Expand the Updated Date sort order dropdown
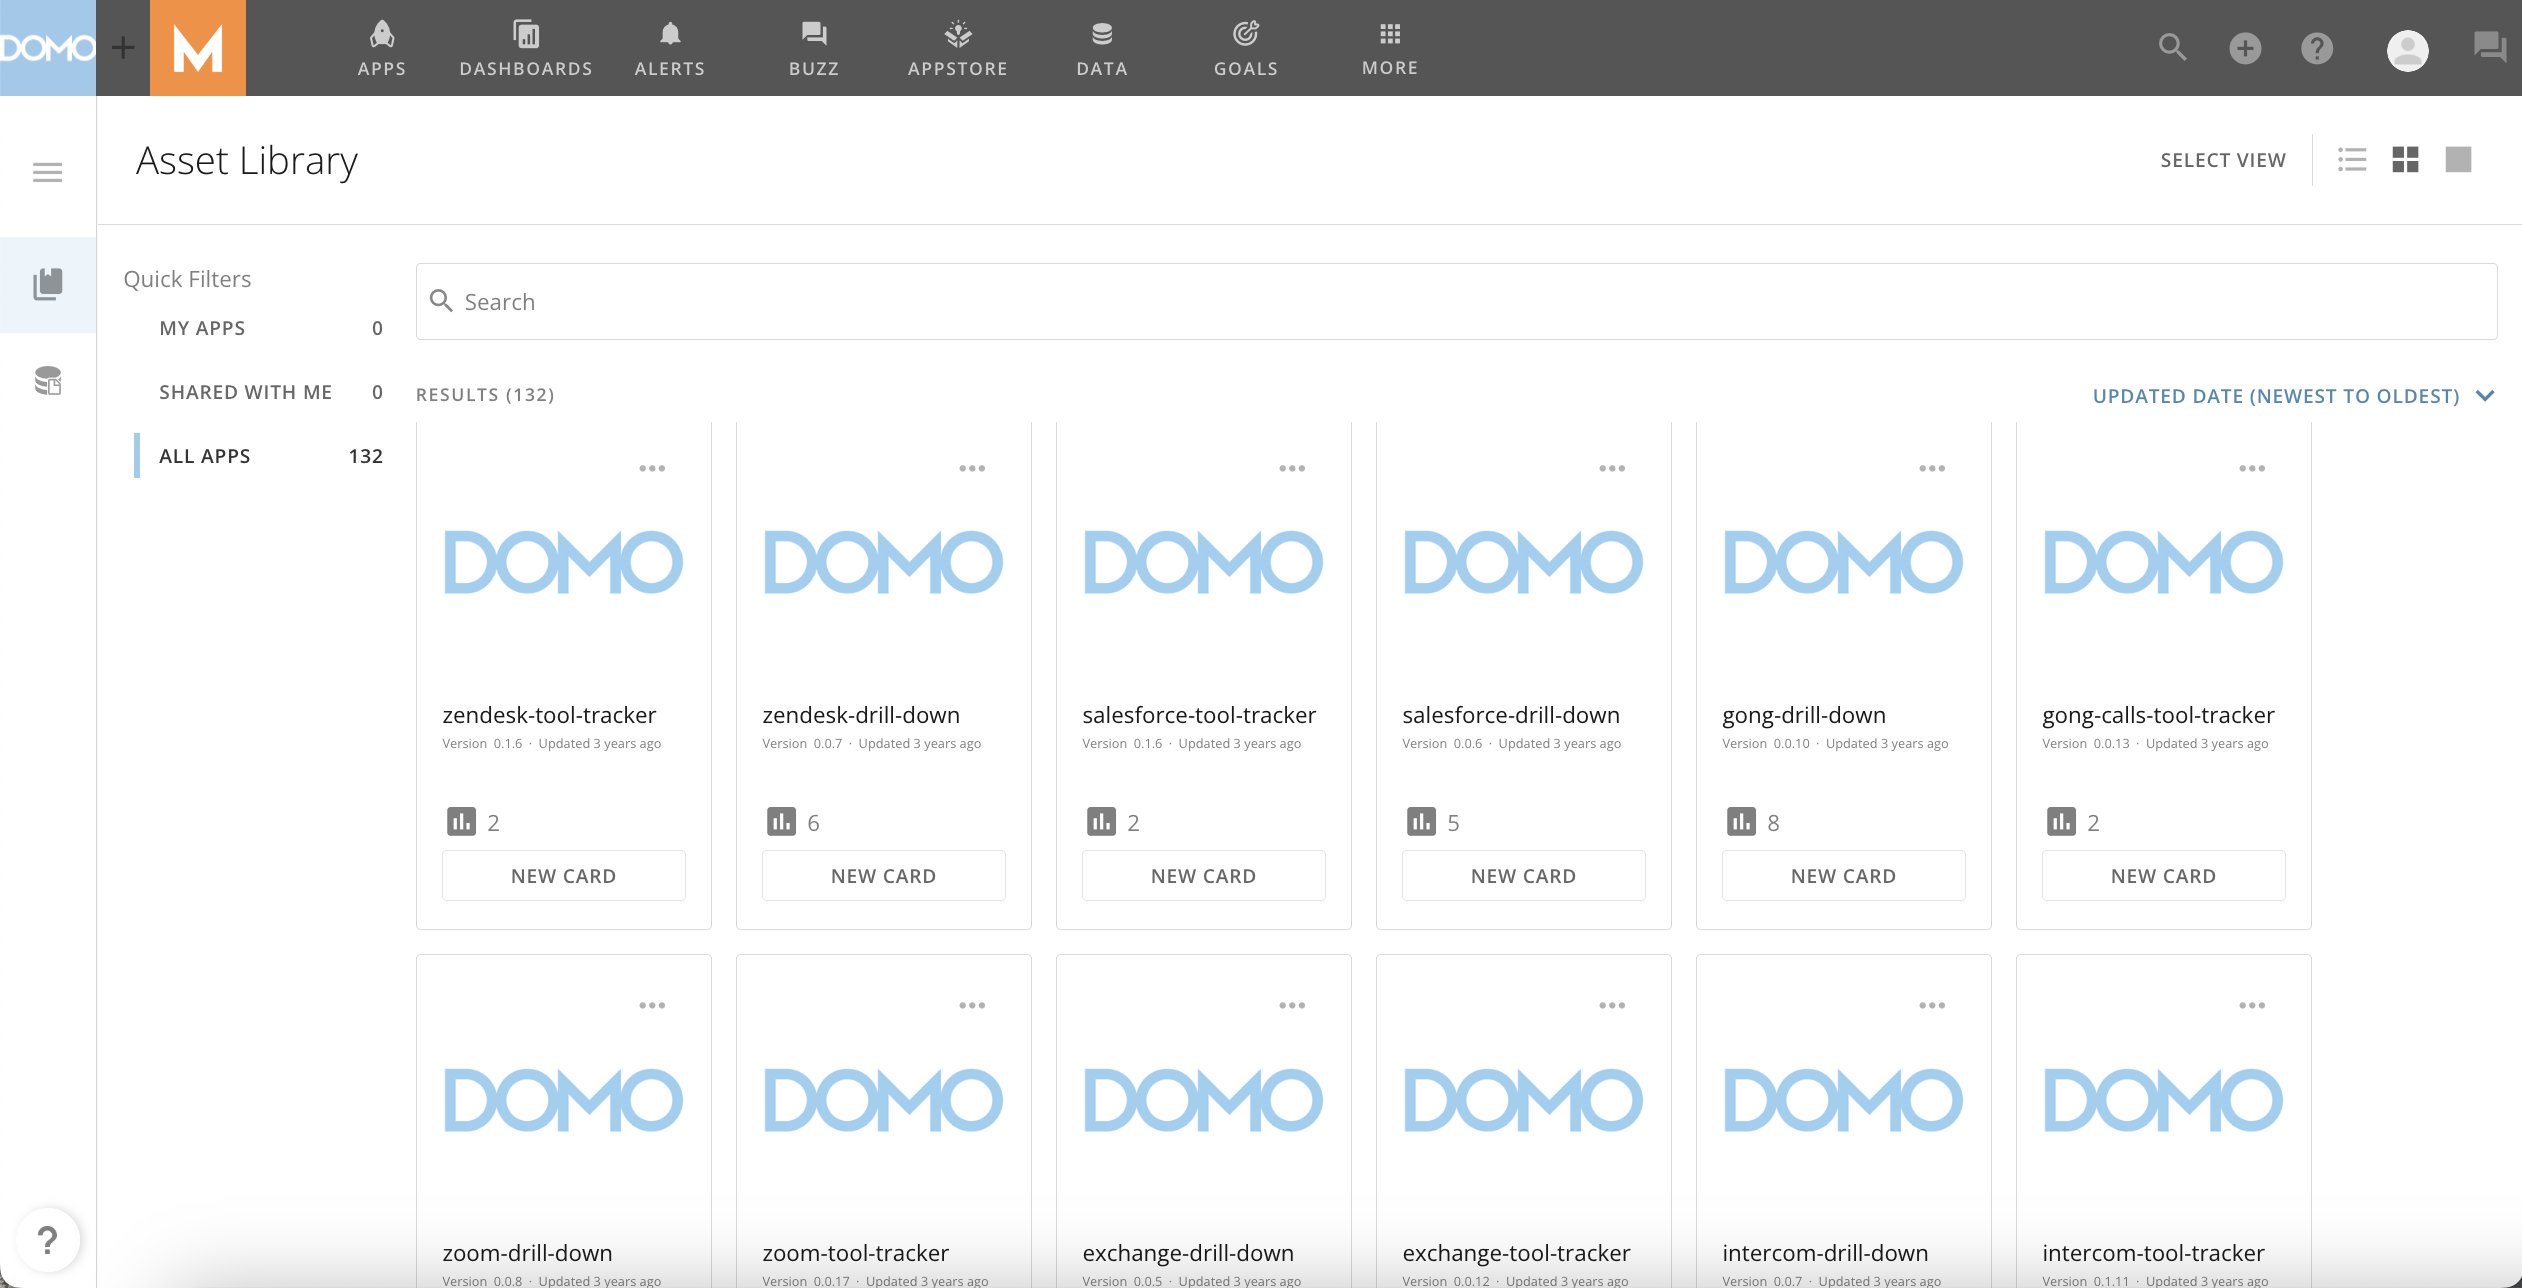The image size is (2522, 1288). point(2487,396)
